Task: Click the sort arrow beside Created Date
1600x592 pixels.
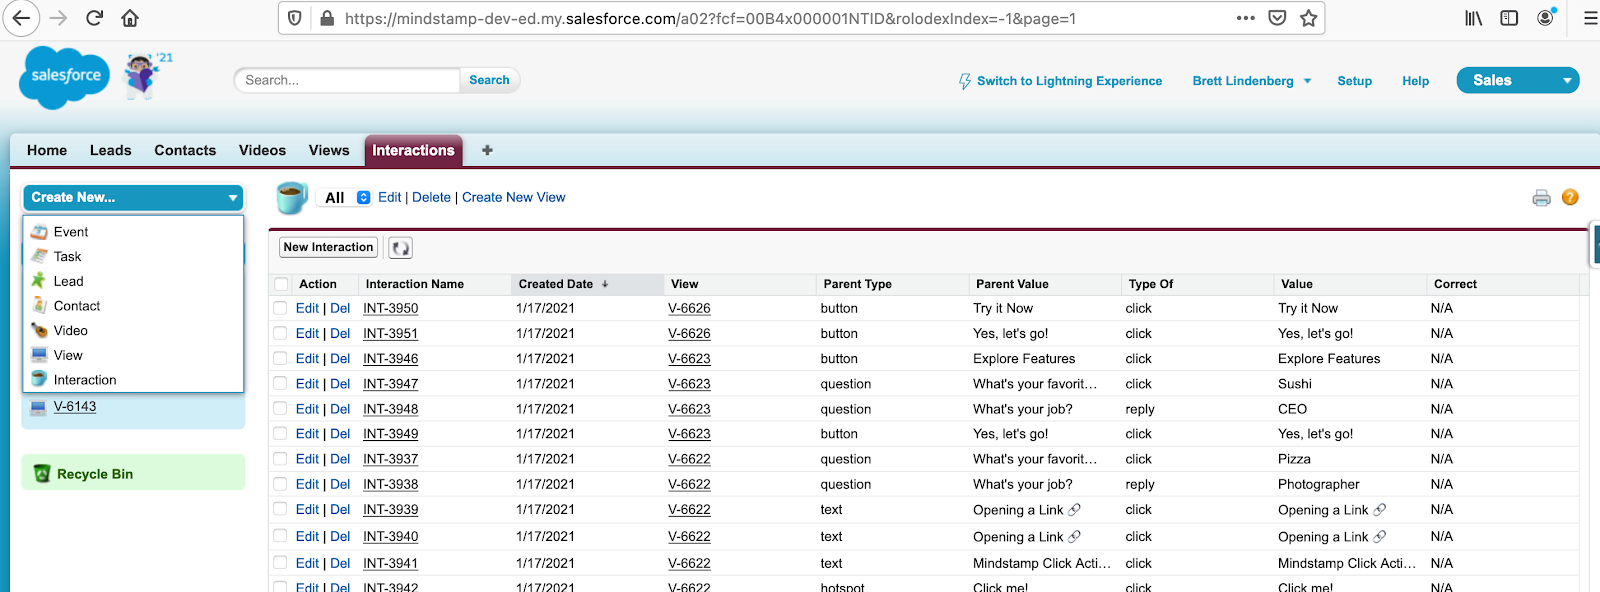Action: pyautogui.click(x=605, y=284)
